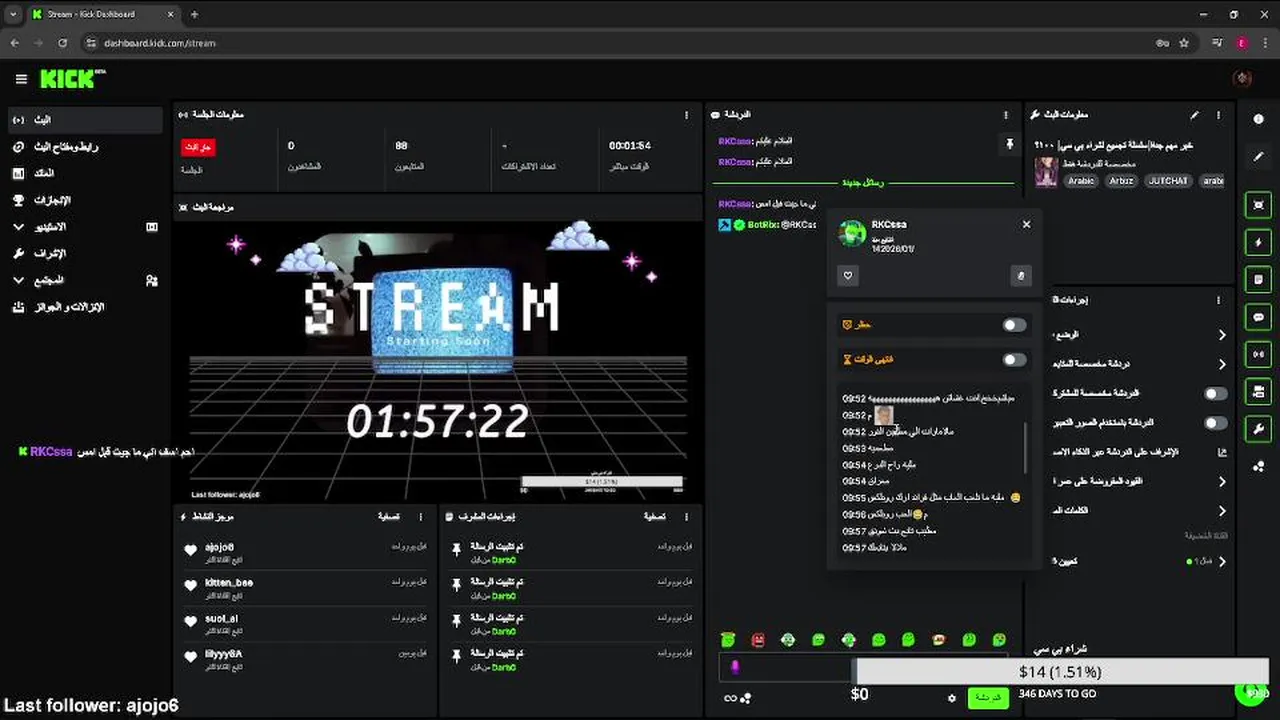Click the studio icon next to الاستيديو
1280x720 pixels.
[152, 227]
